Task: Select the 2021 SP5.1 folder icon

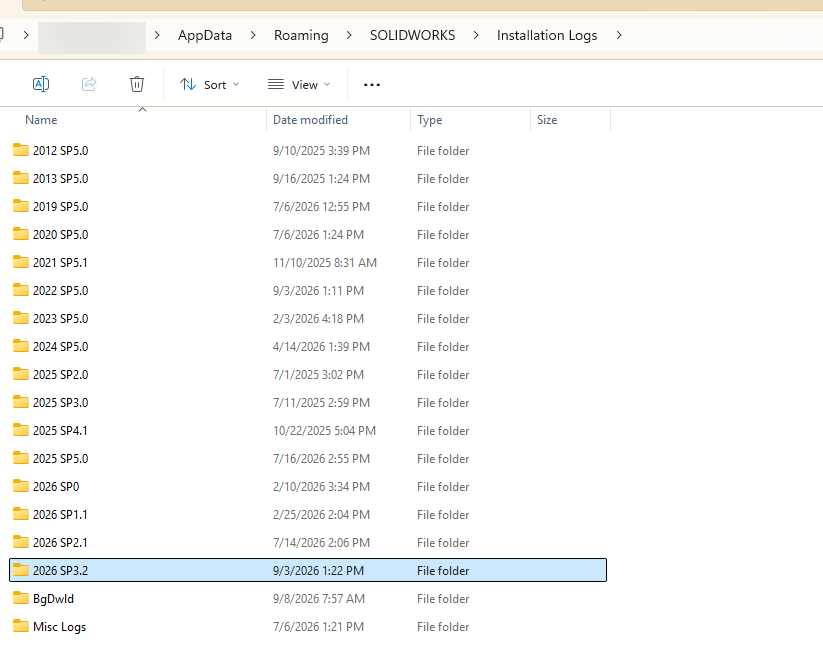Action: tap(21, 262)
